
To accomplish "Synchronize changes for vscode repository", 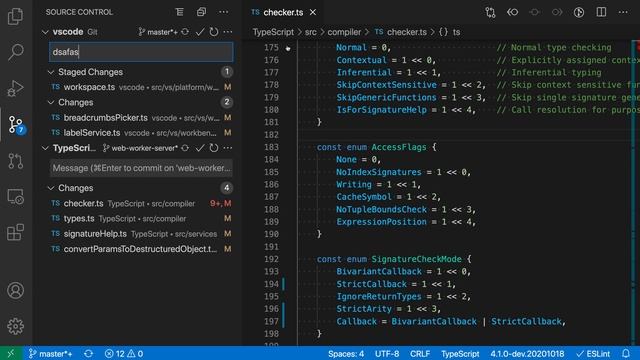I will point(185,31).
